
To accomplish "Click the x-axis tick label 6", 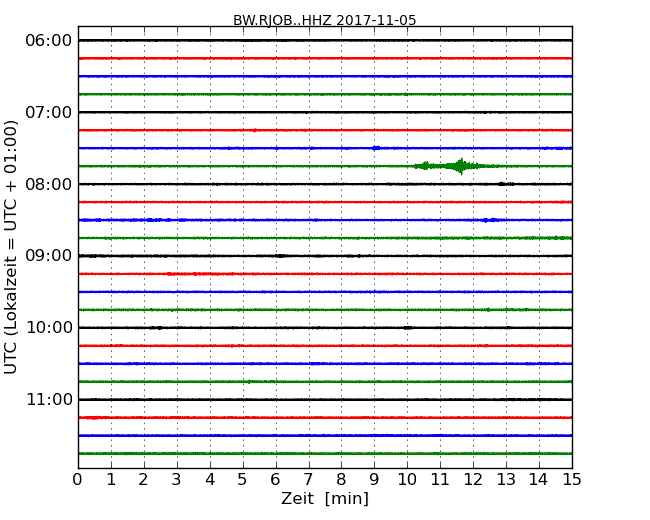I will (x=275, y=480).
